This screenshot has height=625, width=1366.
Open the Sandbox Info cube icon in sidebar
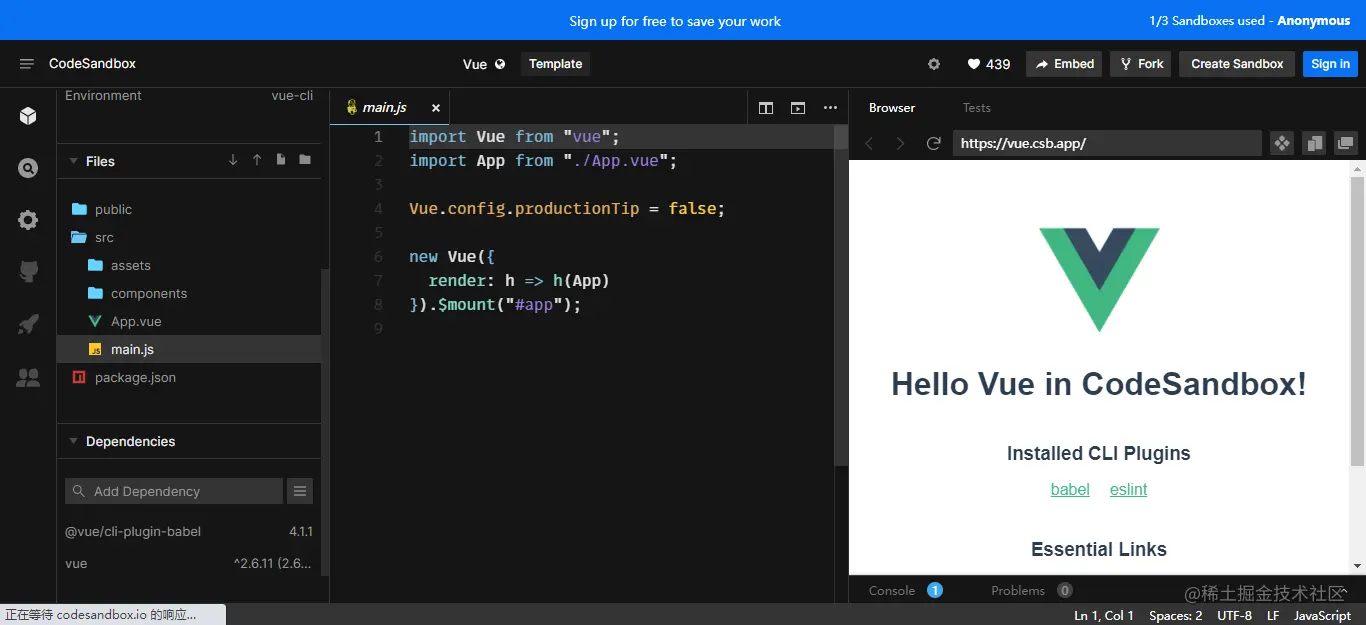pyautogui.click(x=28, y=116)
